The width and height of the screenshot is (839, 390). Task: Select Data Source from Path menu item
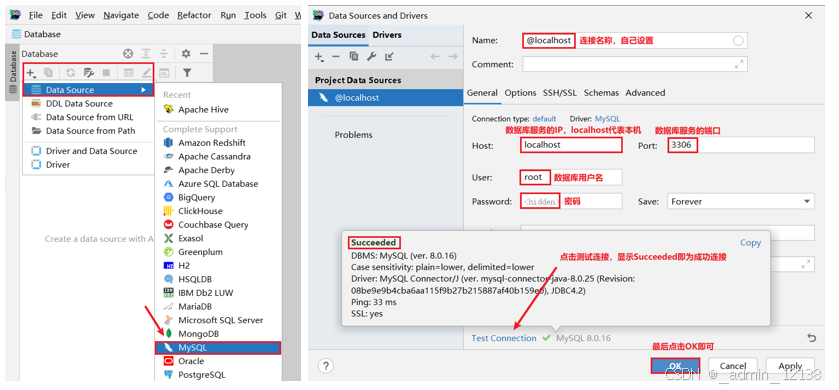tap(88, 131)
